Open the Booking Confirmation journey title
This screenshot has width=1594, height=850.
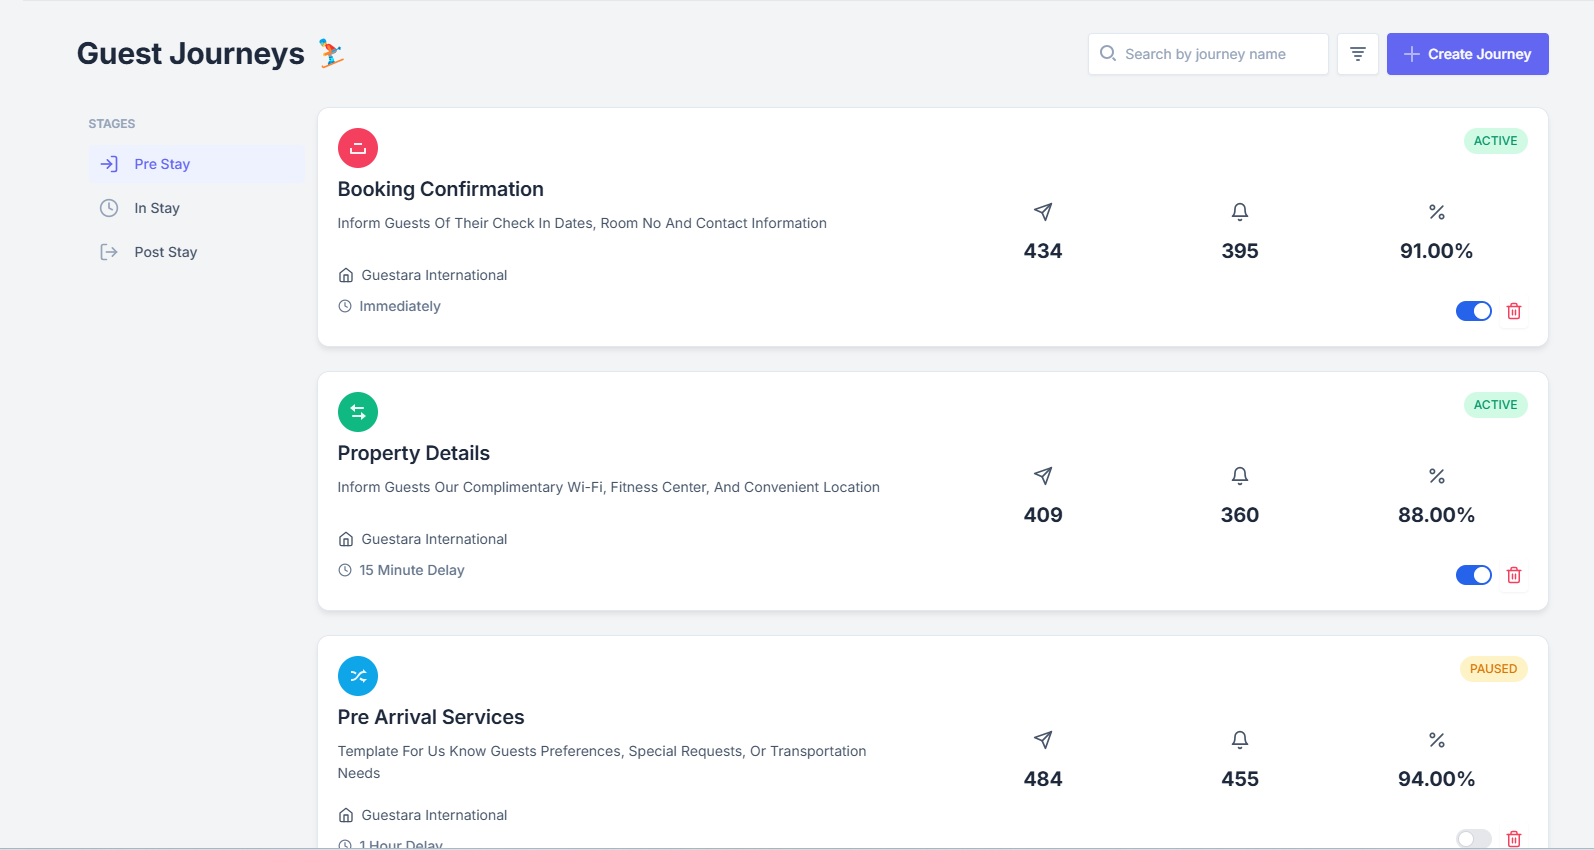pyautogui.click(x=440, y=189)
